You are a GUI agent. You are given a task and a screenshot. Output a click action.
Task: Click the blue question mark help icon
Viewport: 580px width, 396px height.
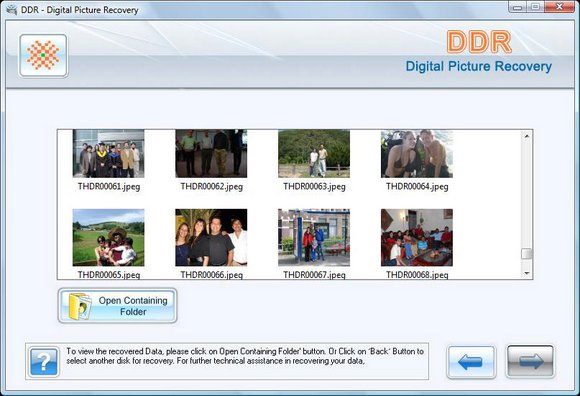[44, 362]
